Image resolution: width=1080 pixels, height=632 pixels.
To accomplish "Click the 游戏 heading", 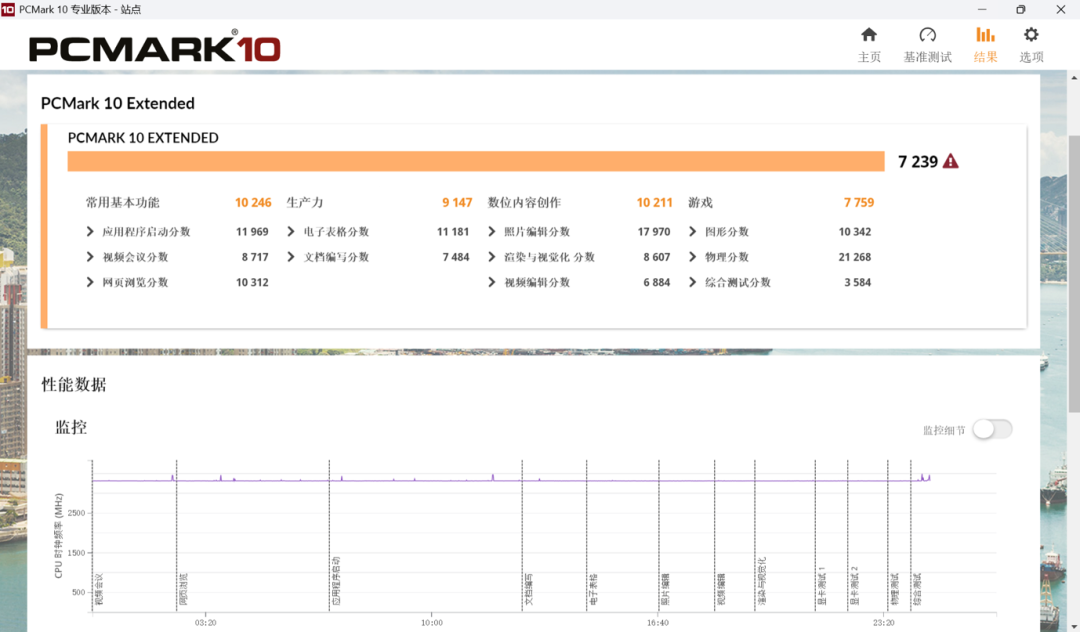I will pyautogui.click(x=700, y=202).
